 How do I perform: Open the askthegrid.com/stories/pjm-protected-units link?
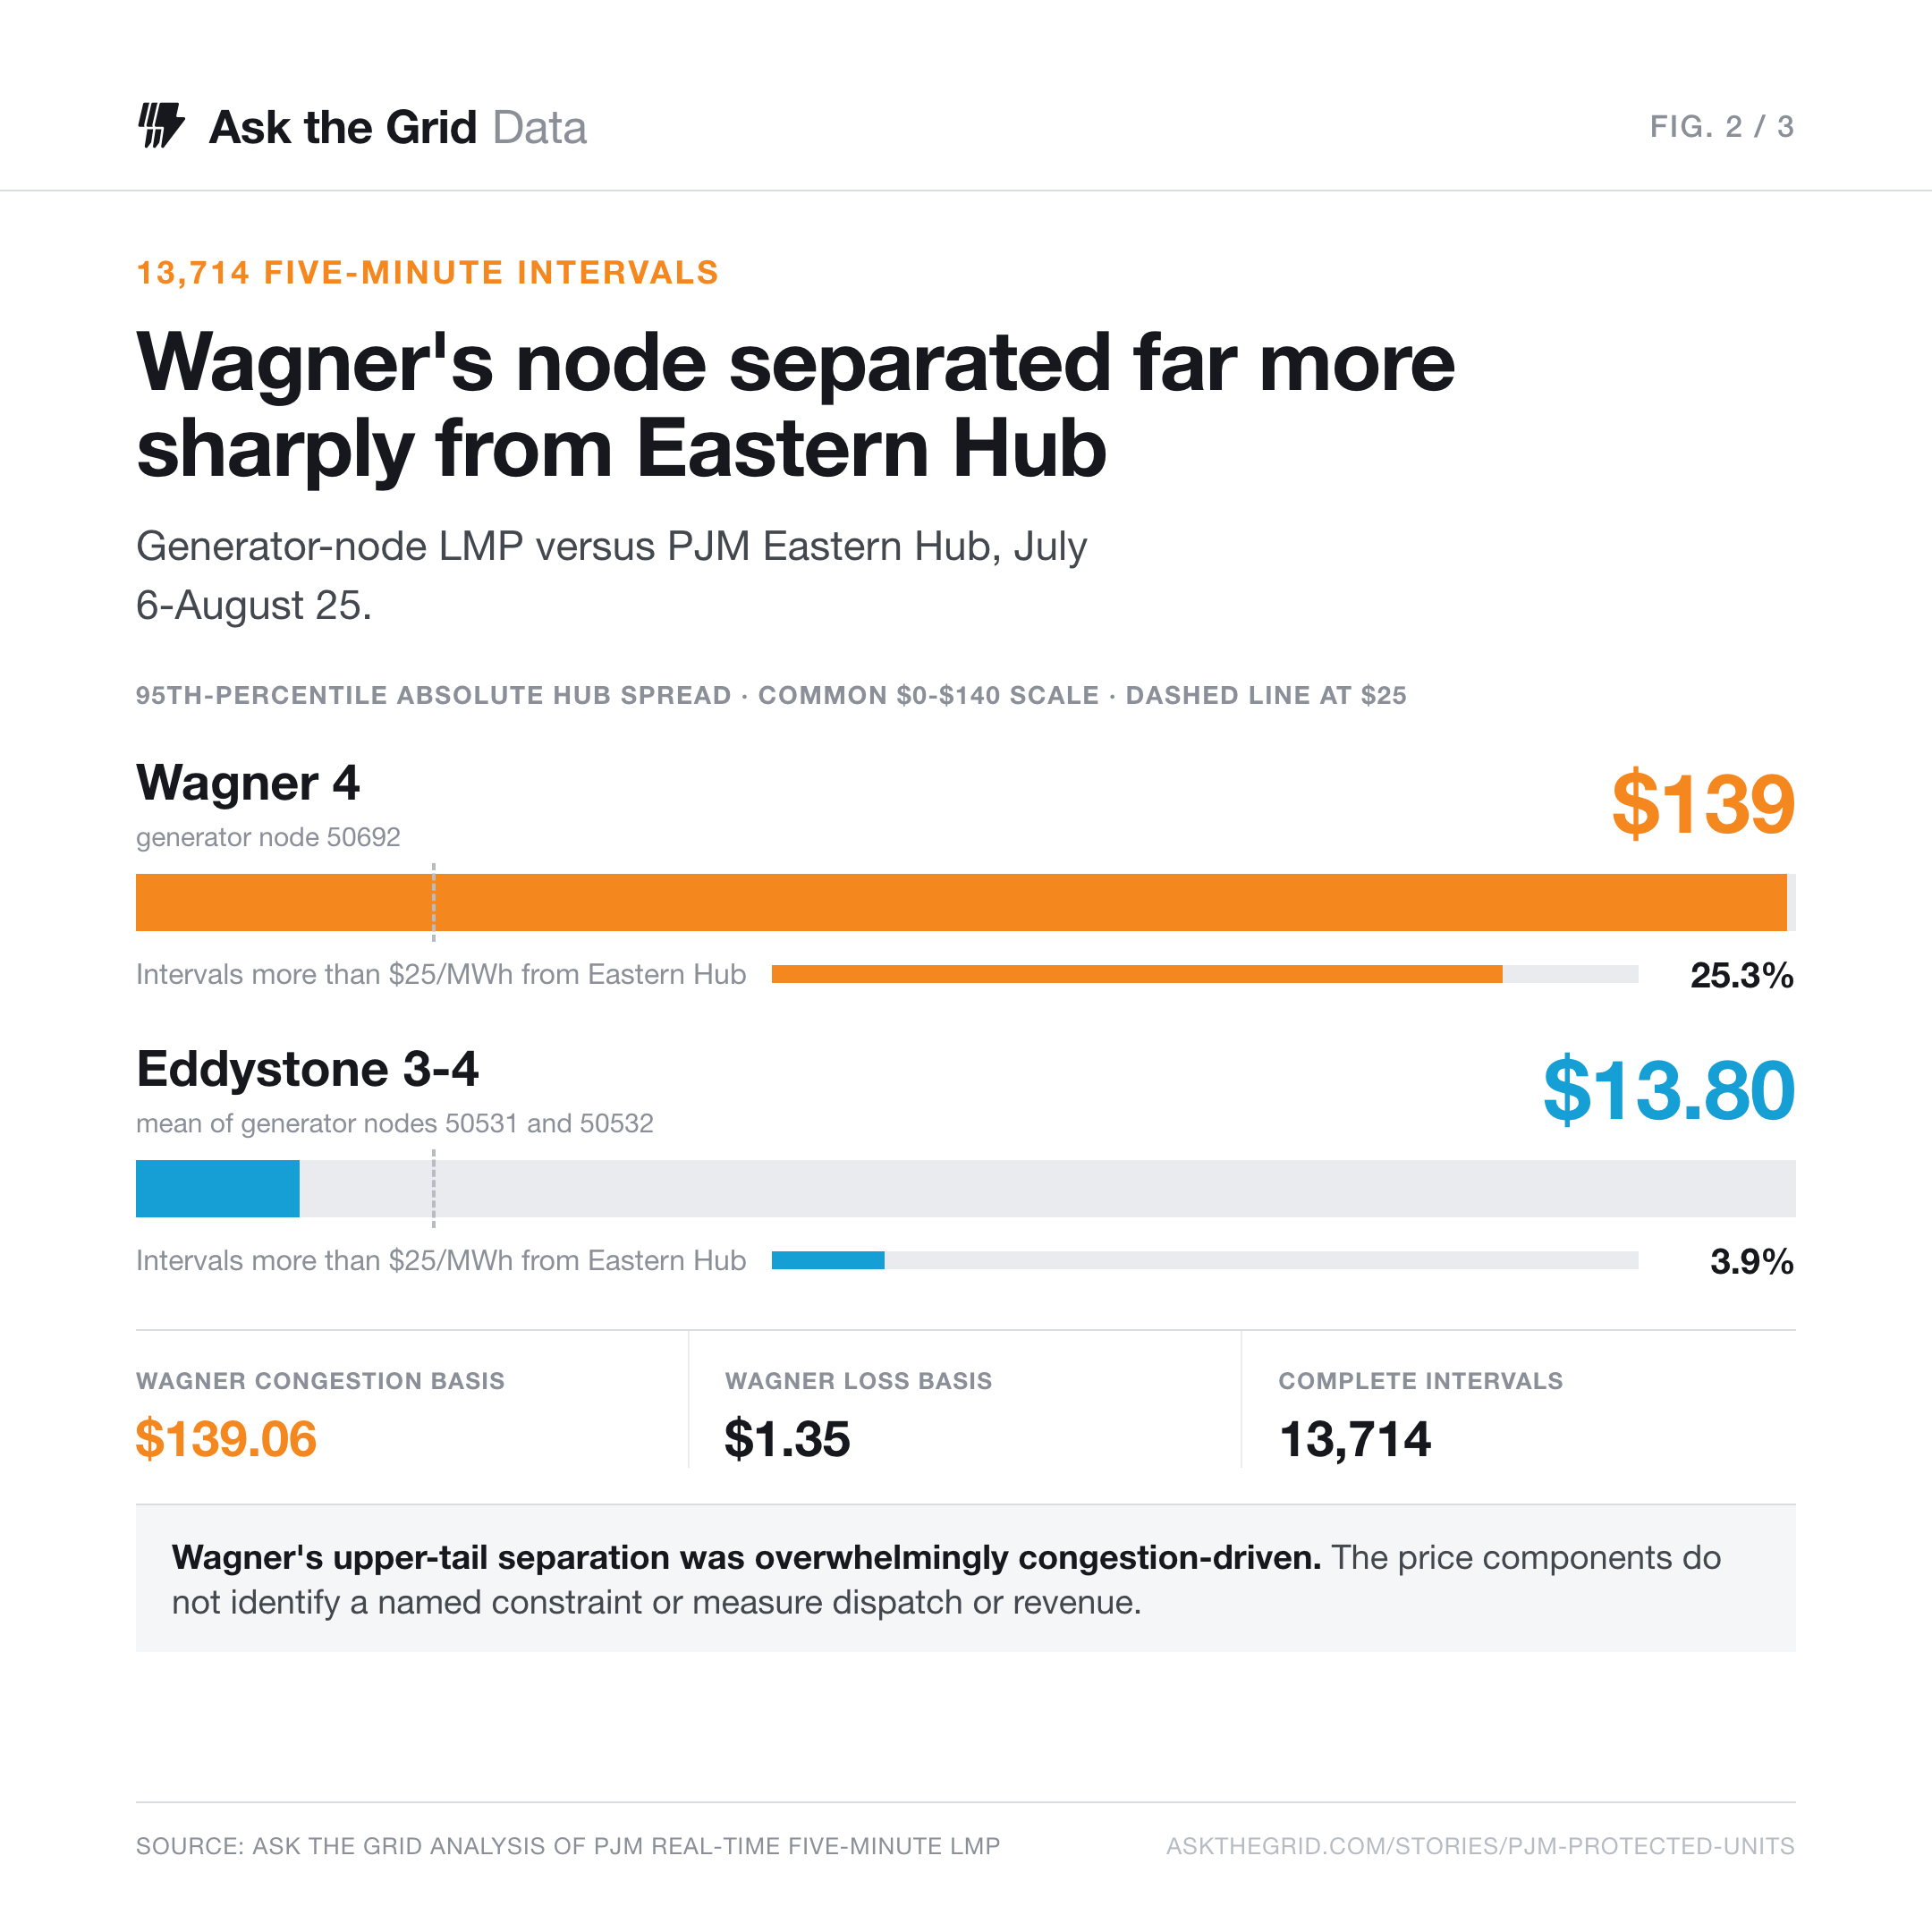point(1480,1846)
